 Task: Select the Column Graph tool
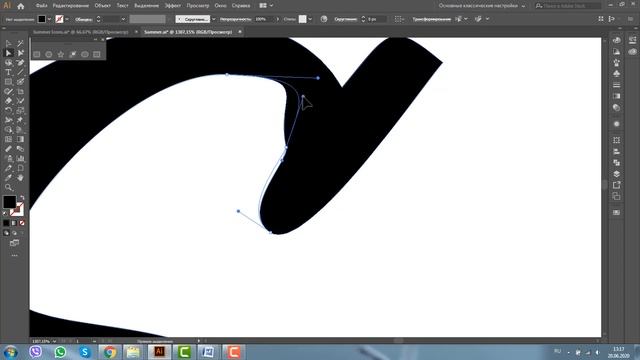[20, 158]
